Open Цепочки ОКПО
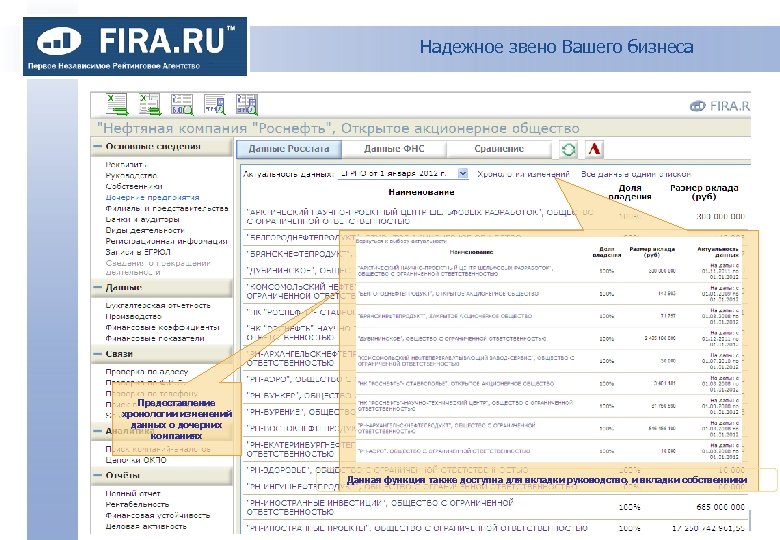This screenshot has width=780, height=540. [136, 460]
